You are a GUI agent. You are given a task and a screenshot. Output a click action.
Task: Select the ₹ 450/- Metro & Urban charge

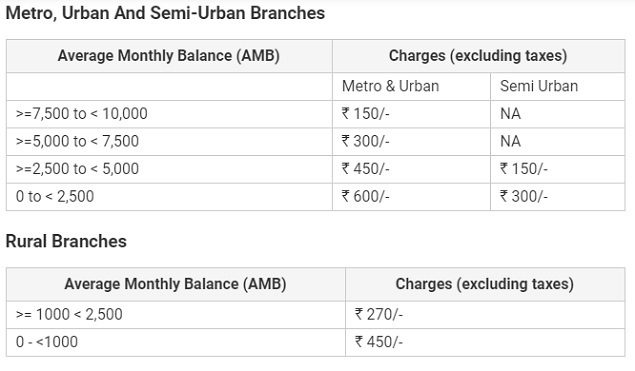point(366,169)
